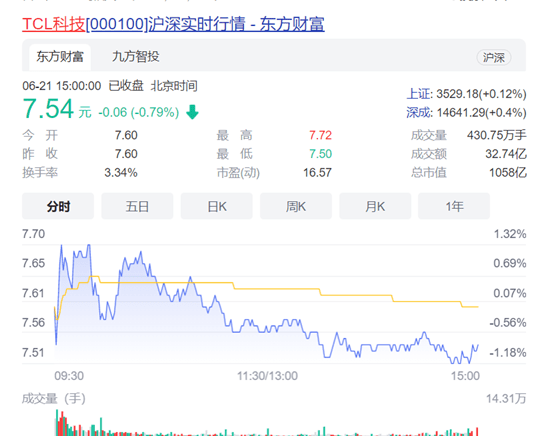Select the 五日 chart view

click(137, 206)
